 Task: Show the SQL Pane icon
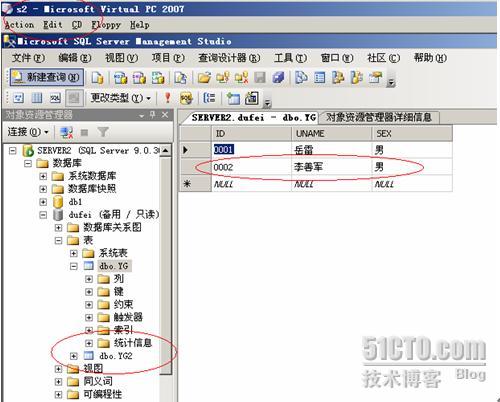tap(55, 98)
